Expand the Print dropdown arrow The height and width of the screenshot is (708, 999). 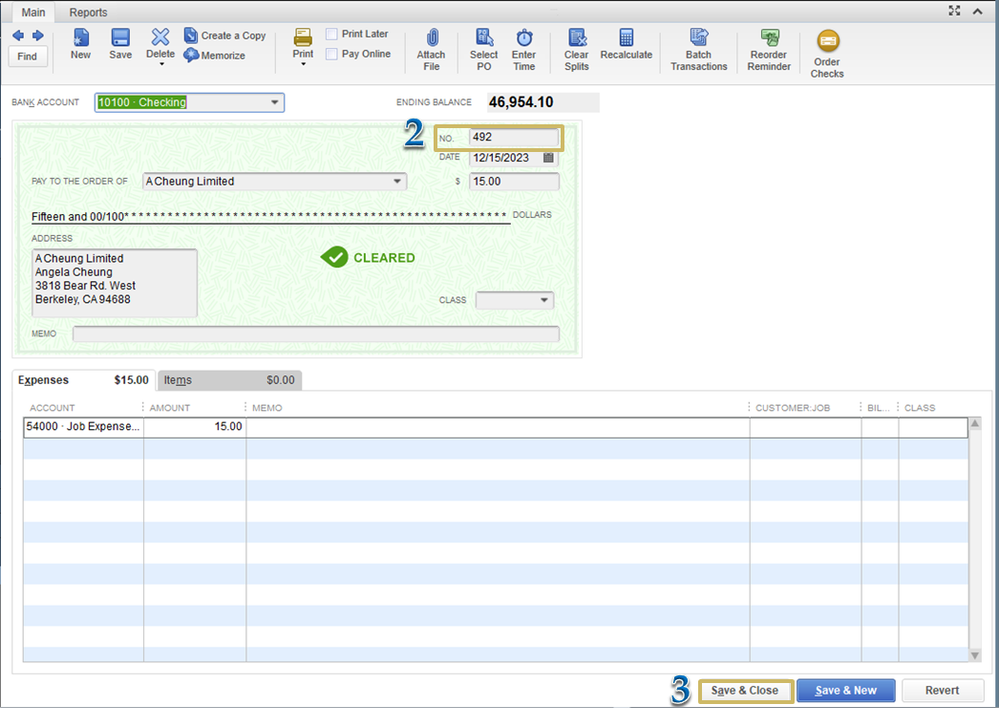pos(303,64)
